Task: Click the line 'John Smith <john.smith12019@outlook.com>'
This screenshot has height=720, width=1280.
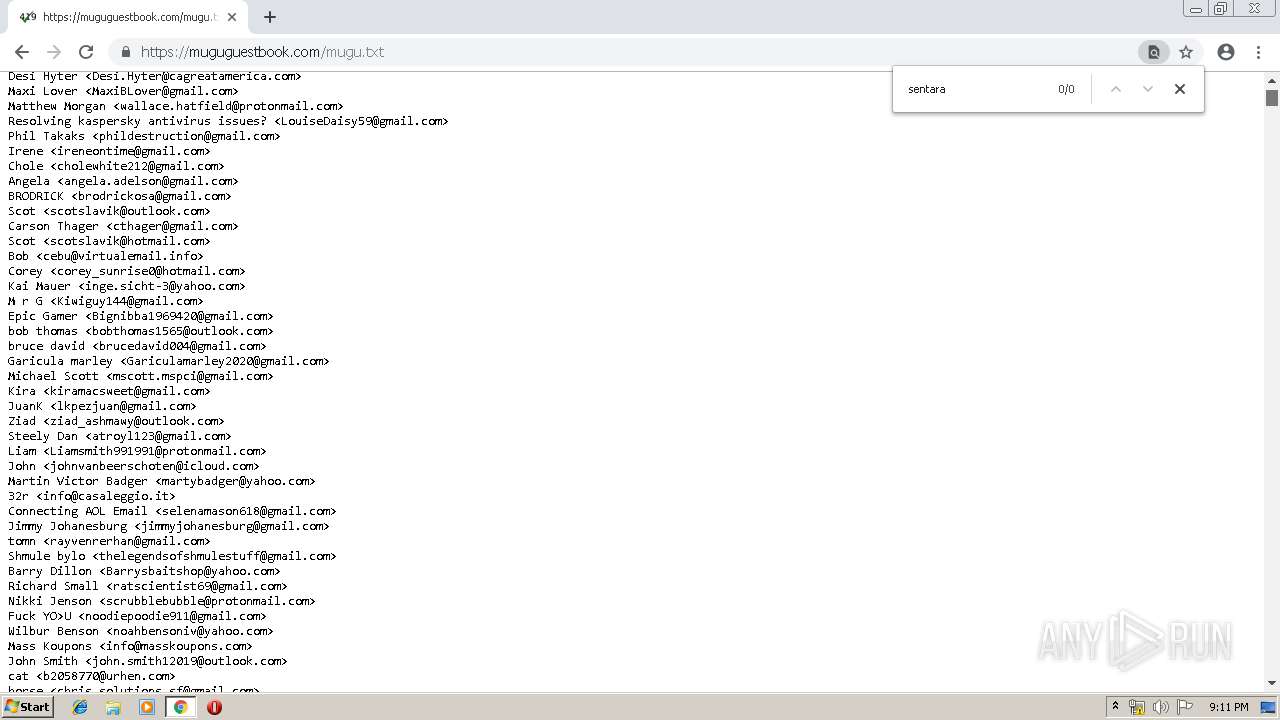Action: pyautogui.click(x=148, y=661)
